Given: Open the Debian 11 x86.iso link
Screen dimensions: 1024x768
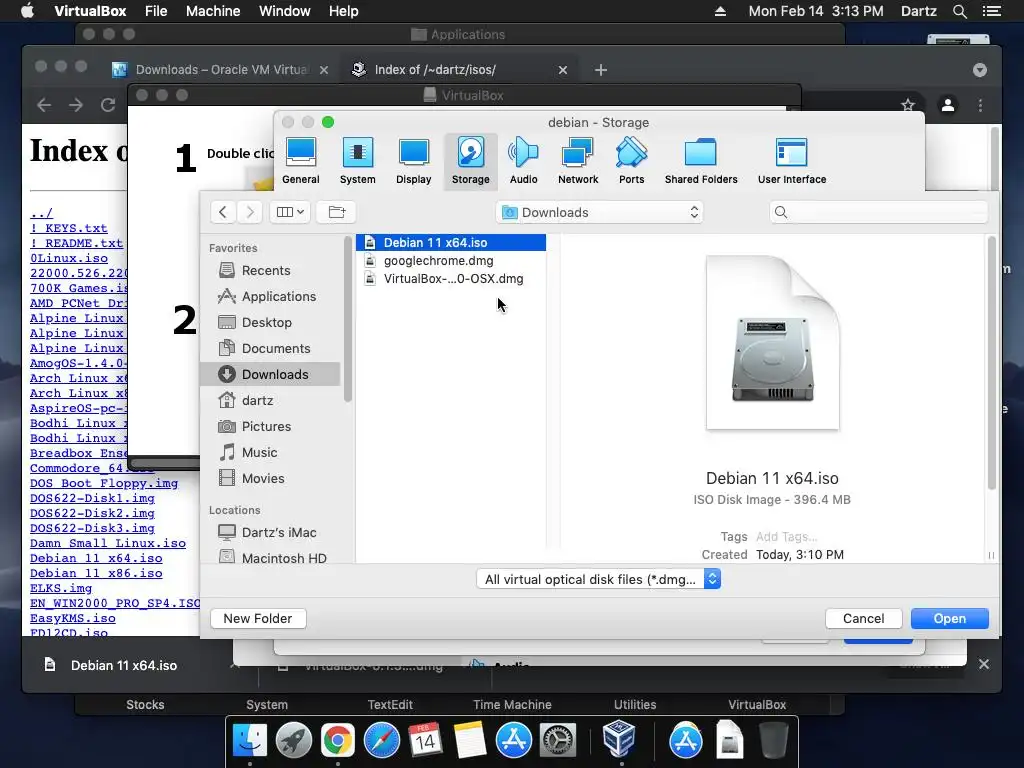Looking at the screenshot, I should [96, 573].
